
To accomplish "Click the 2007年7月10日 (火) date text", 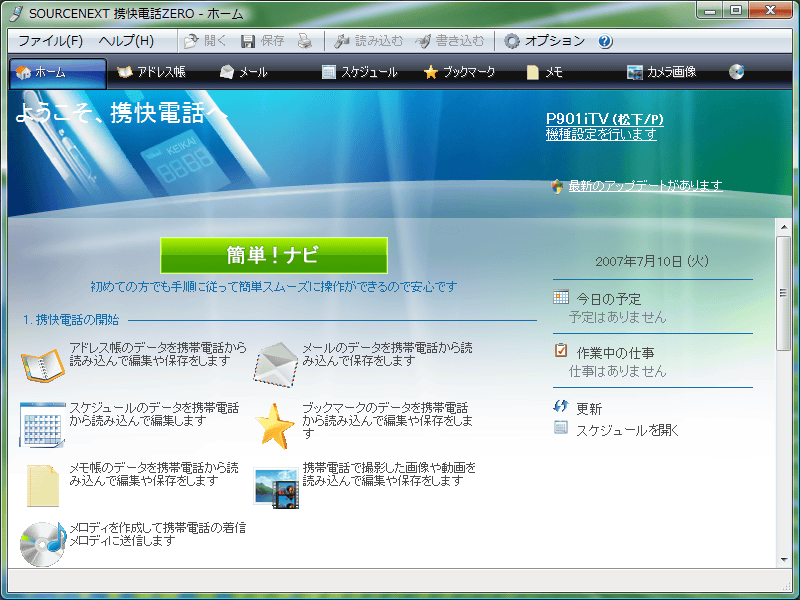I will 652,261.
